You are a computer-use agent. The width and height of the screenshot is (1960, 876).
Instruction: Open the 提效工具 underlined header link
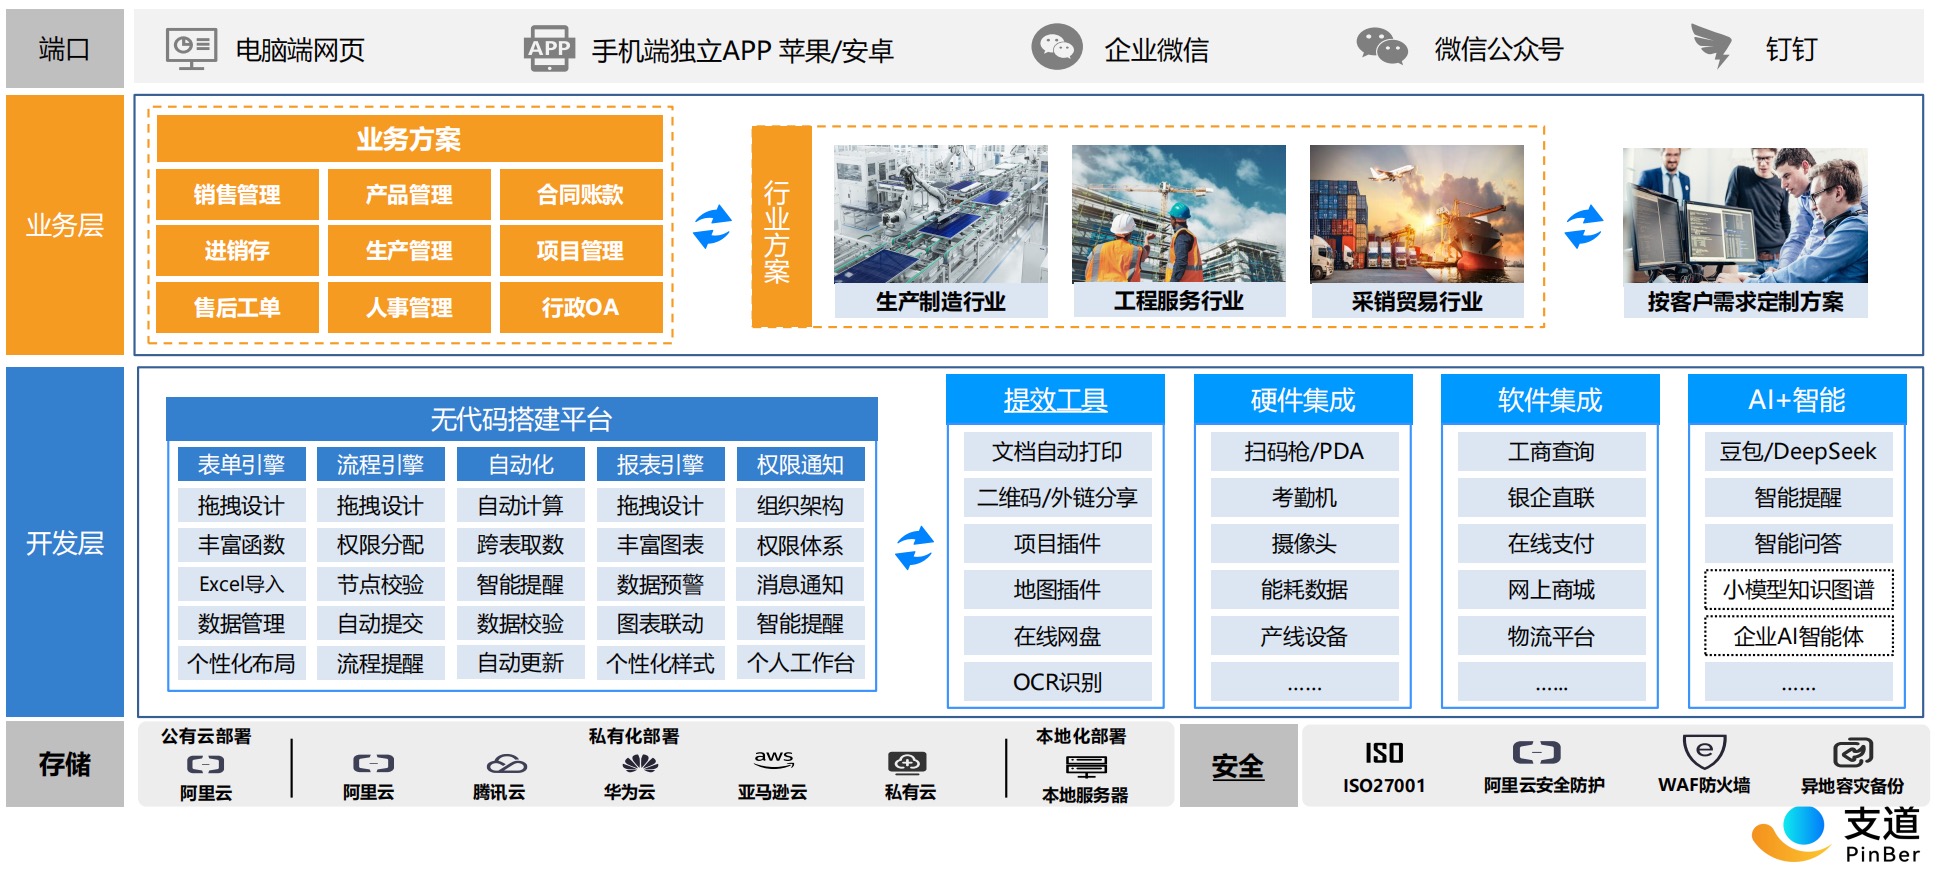point(1055,400)
